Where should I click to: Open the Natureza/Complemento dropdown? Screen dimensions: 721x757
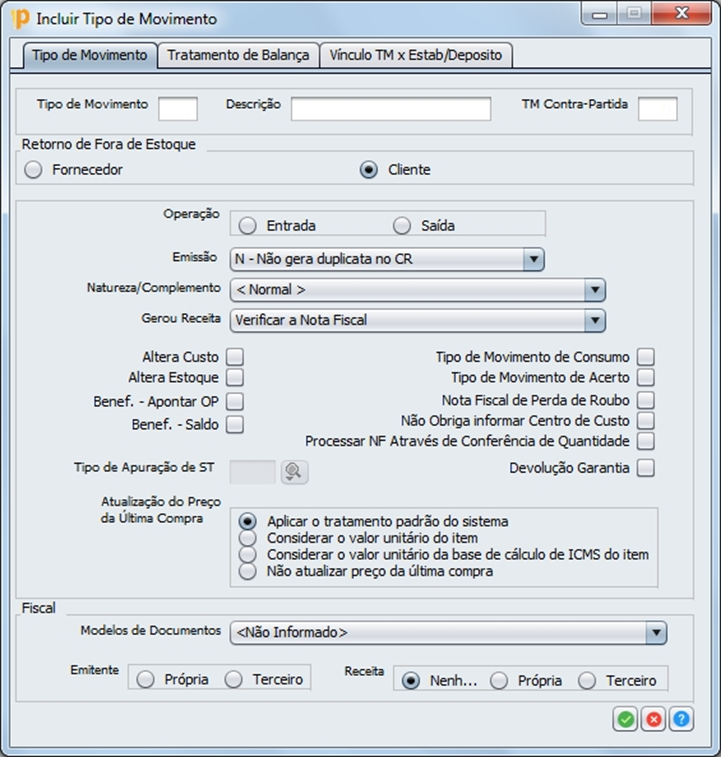(x=595, y=290)
